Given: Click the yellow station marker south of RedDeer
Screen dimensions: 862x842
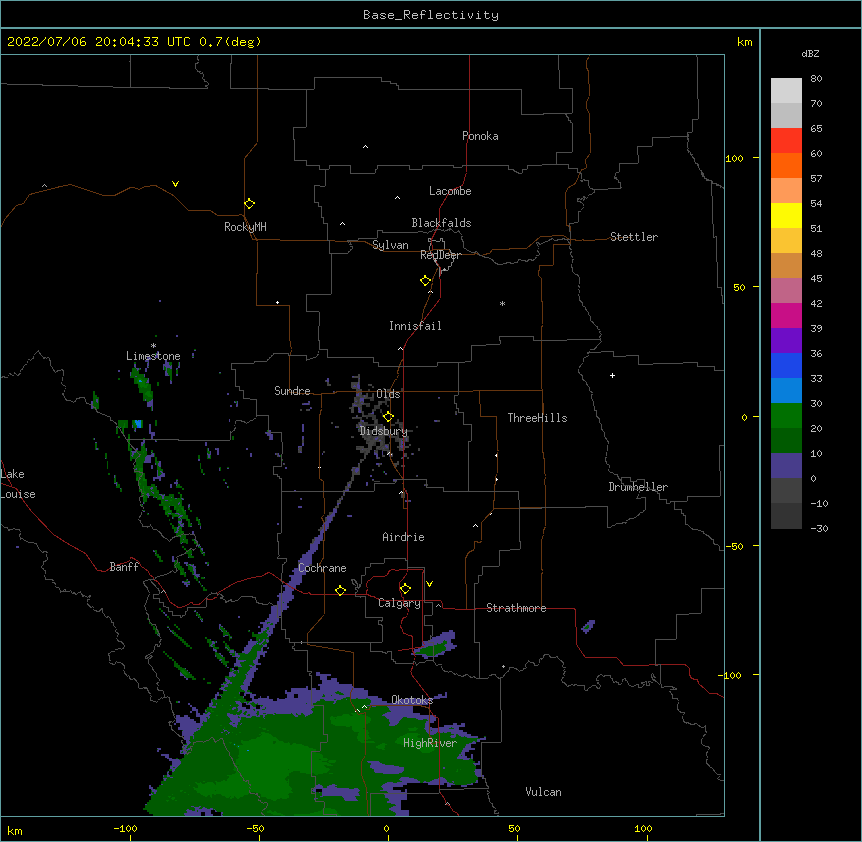Looking at the screenshot, I should [426, 281].
